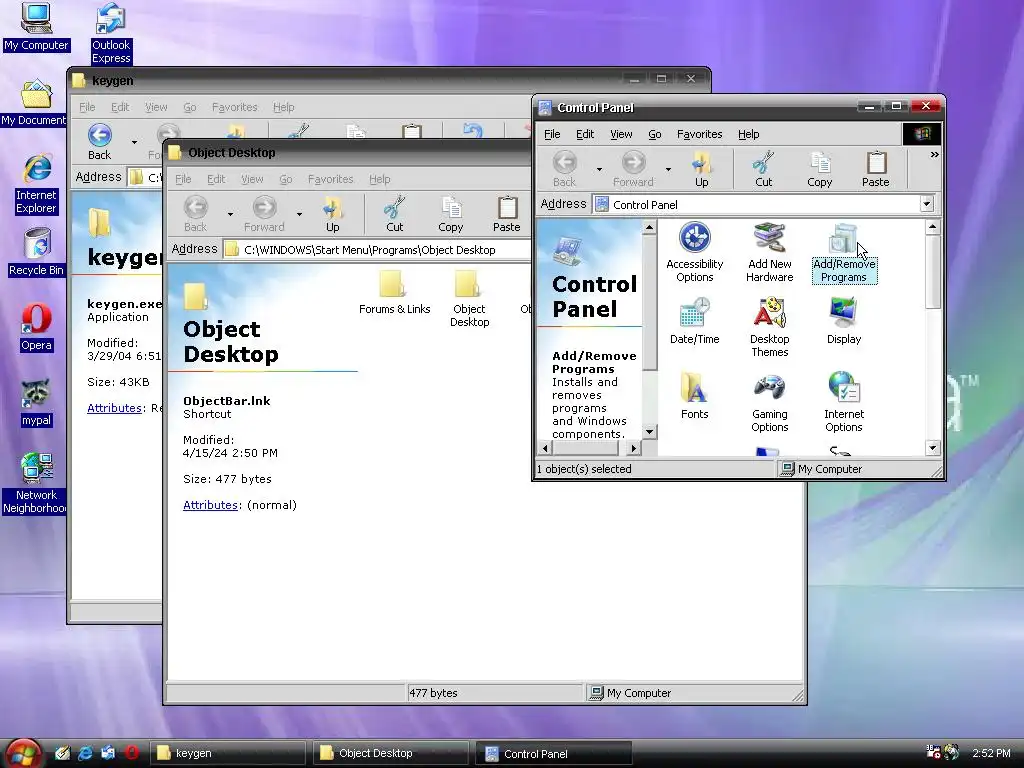Click Up button in Control Panel toolbar
Image resolution: width=1024 pixels, height=768 pixels.
coord(701,169)
